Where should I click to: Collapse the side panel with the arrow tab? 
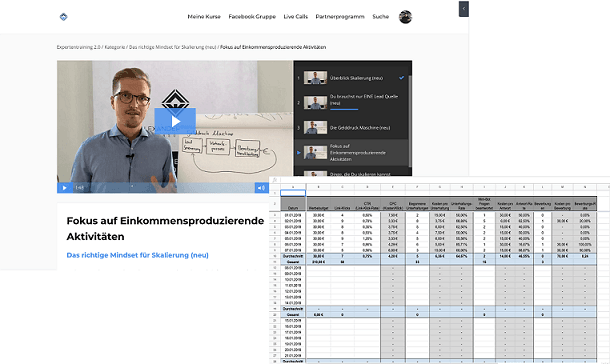tap(464, 9)
